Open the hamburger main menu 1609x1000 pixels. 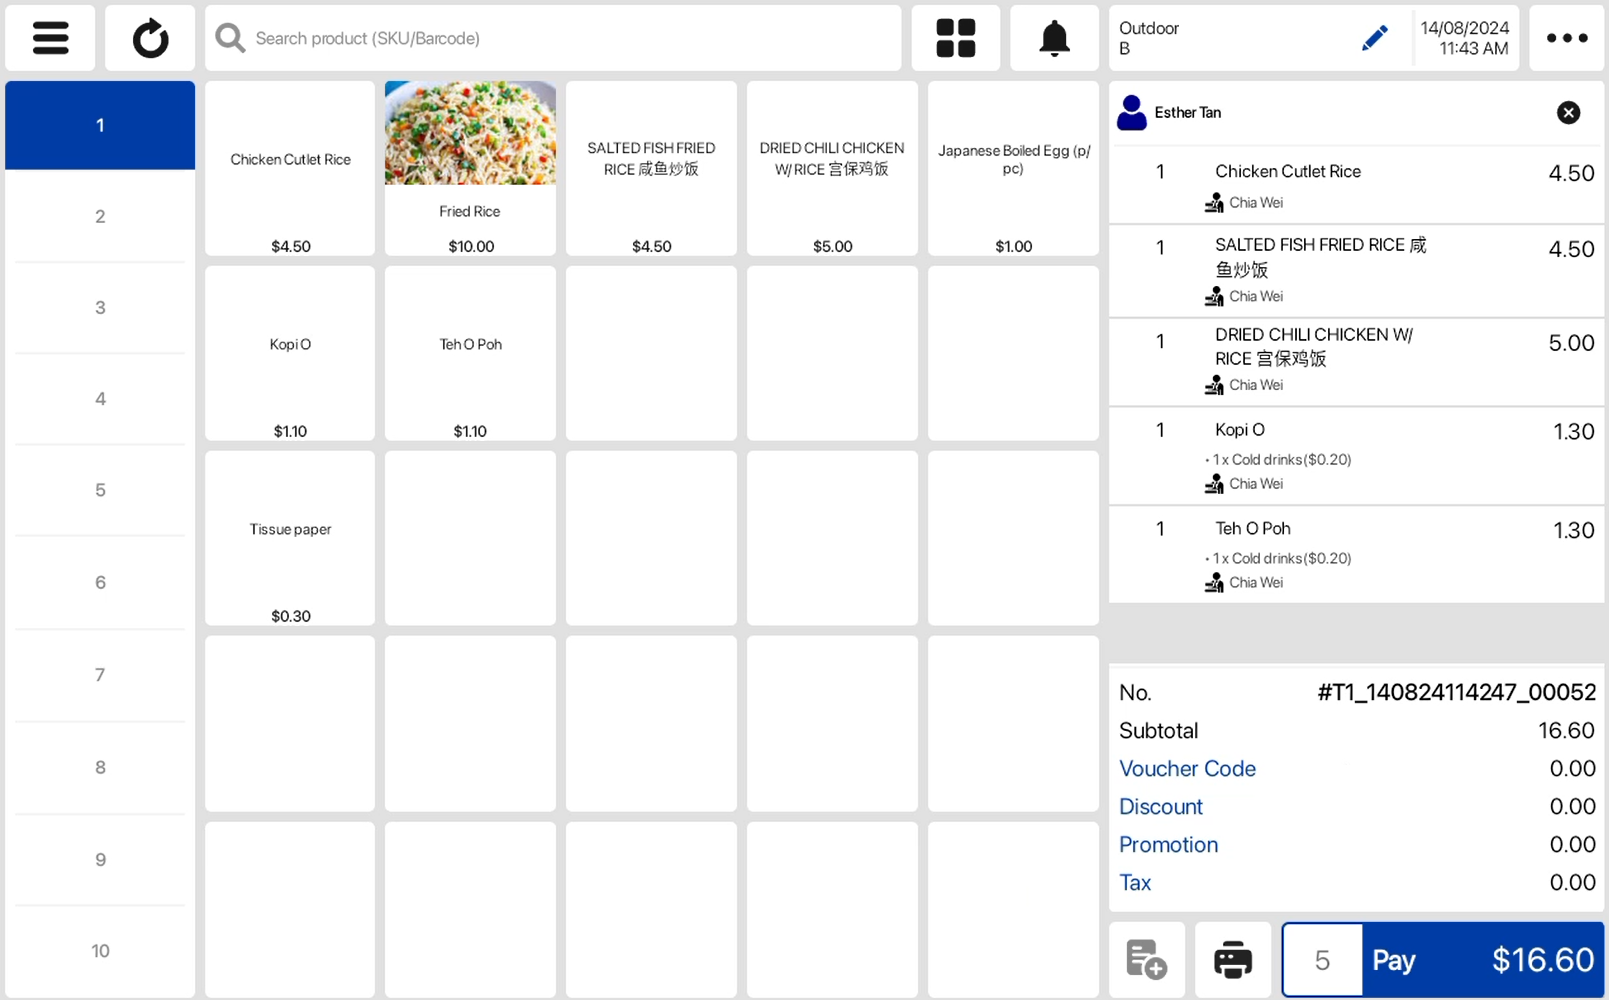coord(50,38)
